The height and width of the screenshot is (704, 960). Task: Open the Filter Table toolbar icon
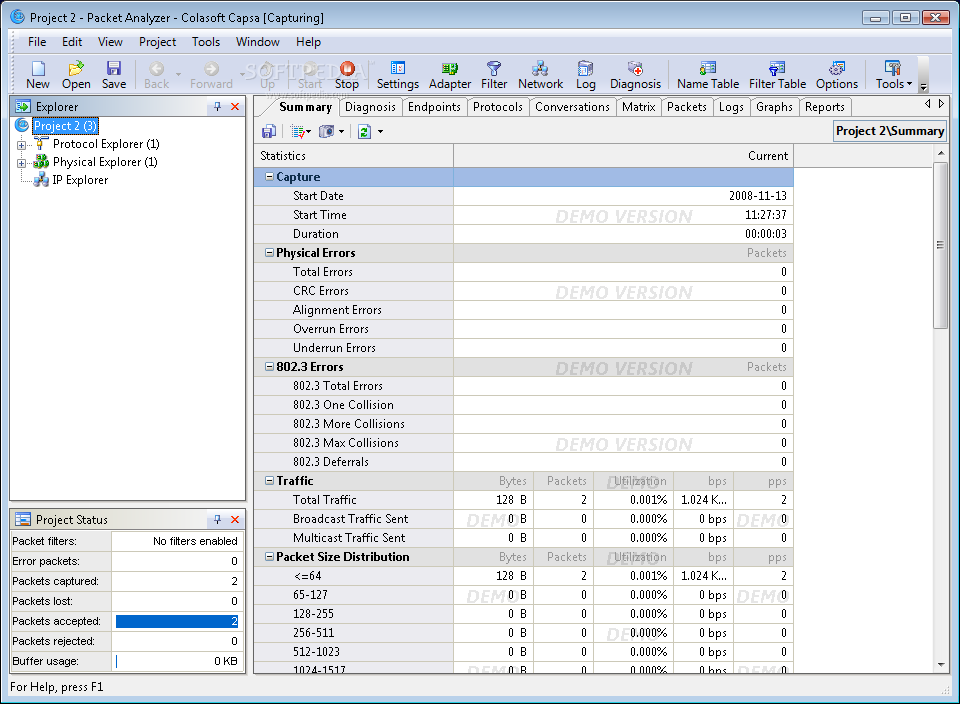(777, 75)
